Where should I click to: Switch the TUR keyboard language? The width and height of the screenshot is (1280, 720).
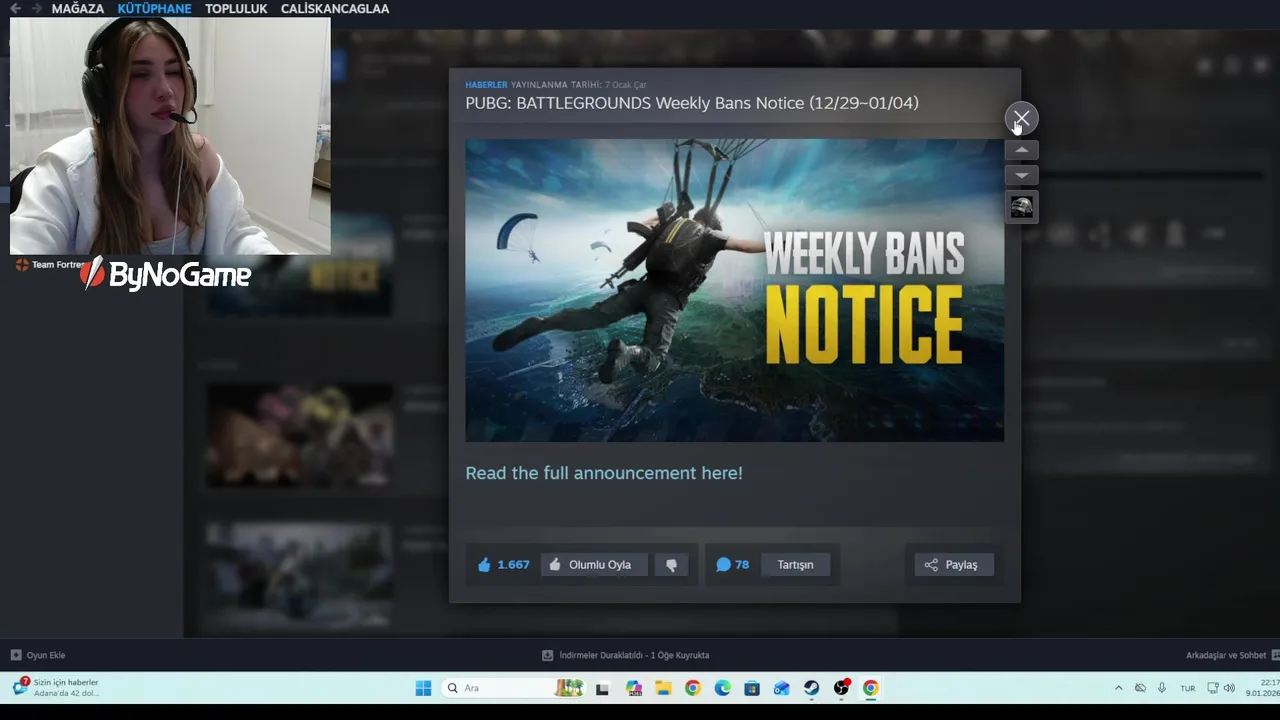1188,688
